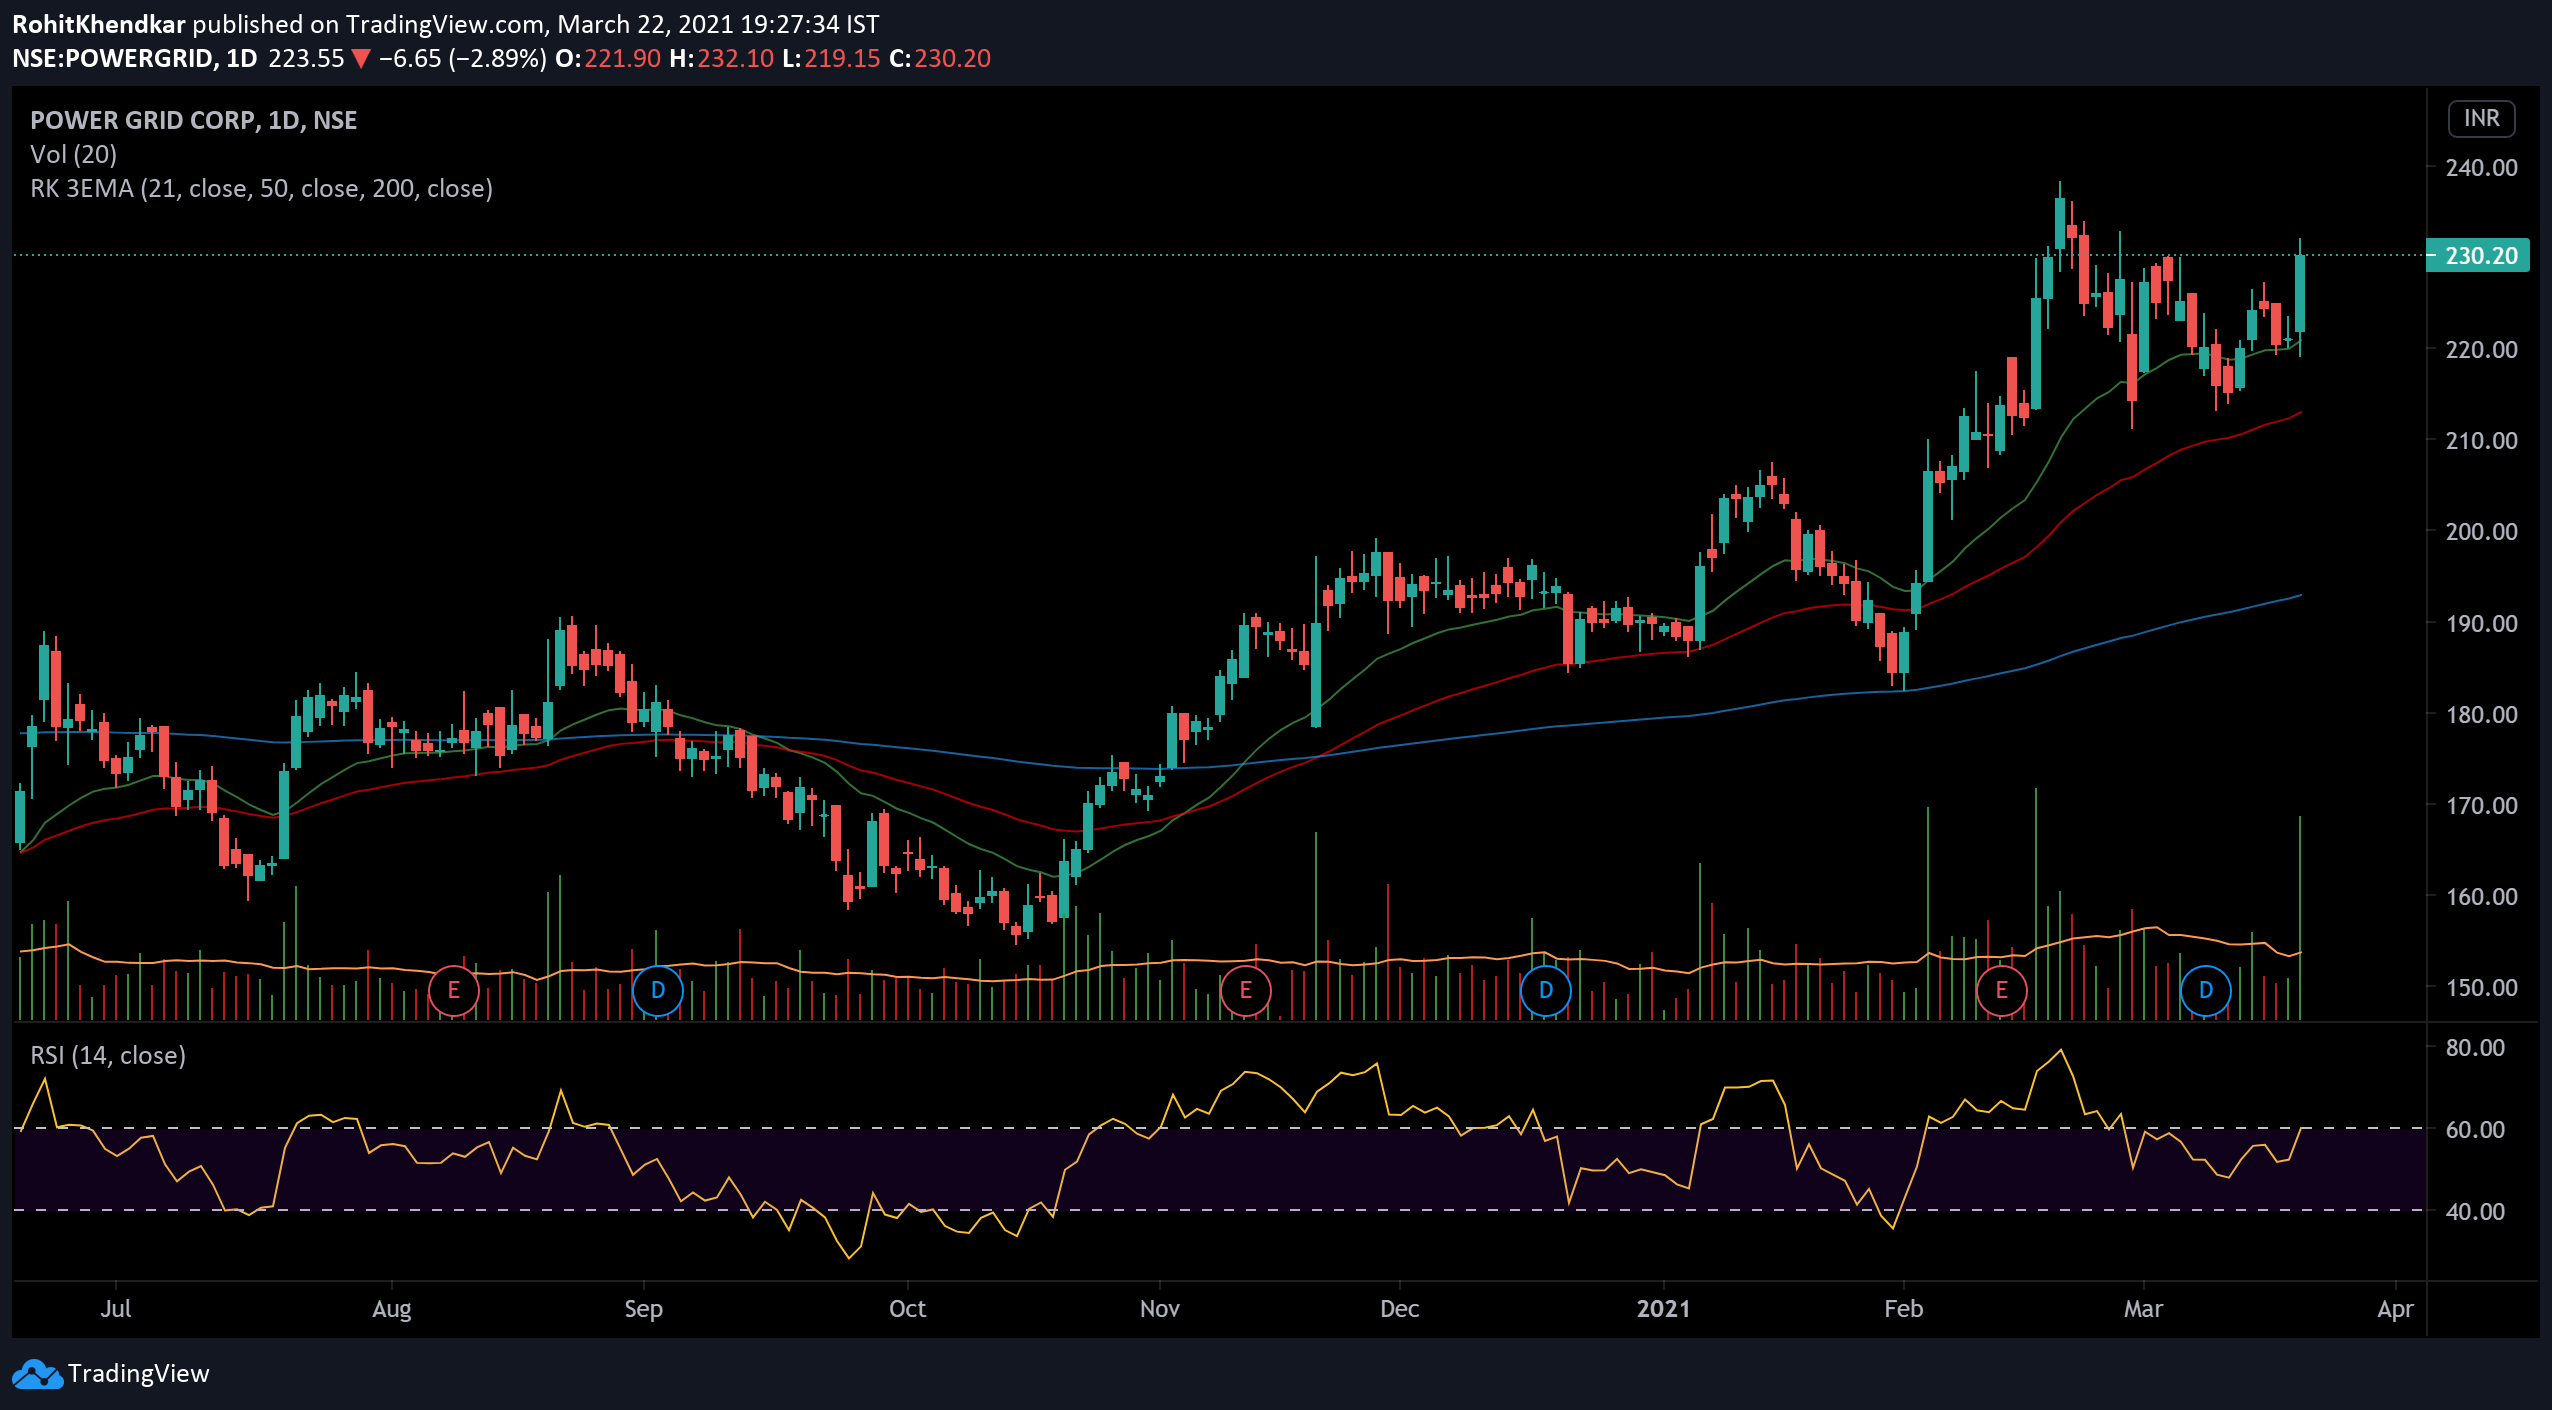Click the 240.00 price axis label
2552x1410 pixels.
click(x=2481, y=167)
